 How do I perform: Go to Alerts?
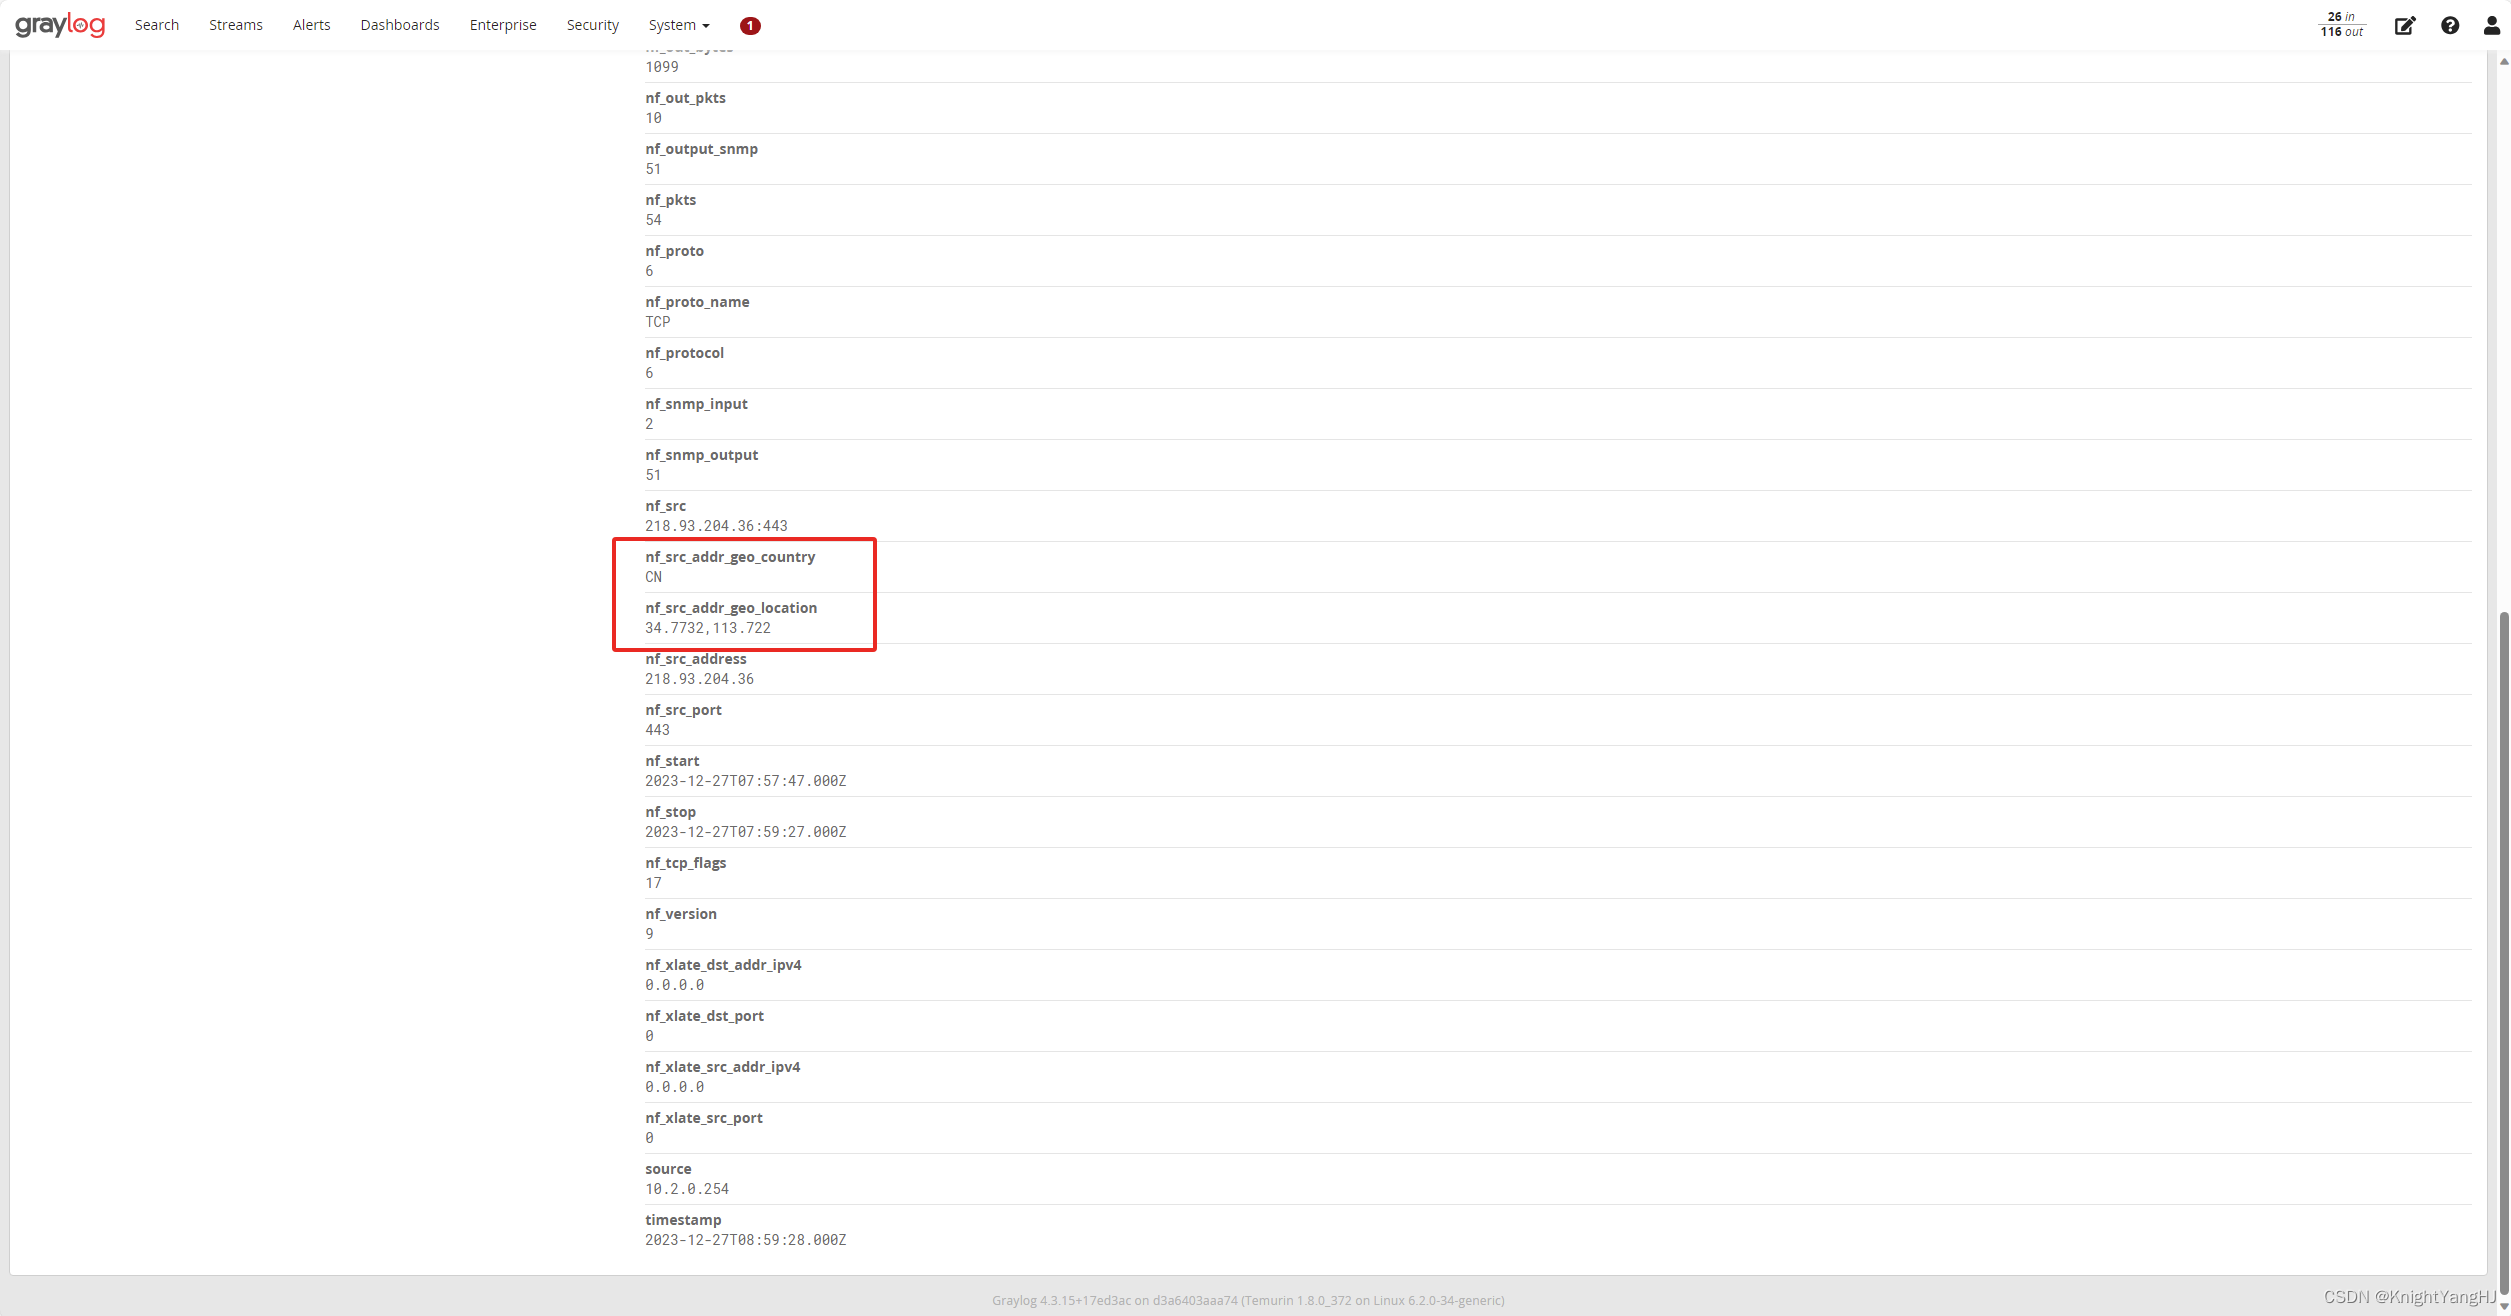click(x=311, y=25)
